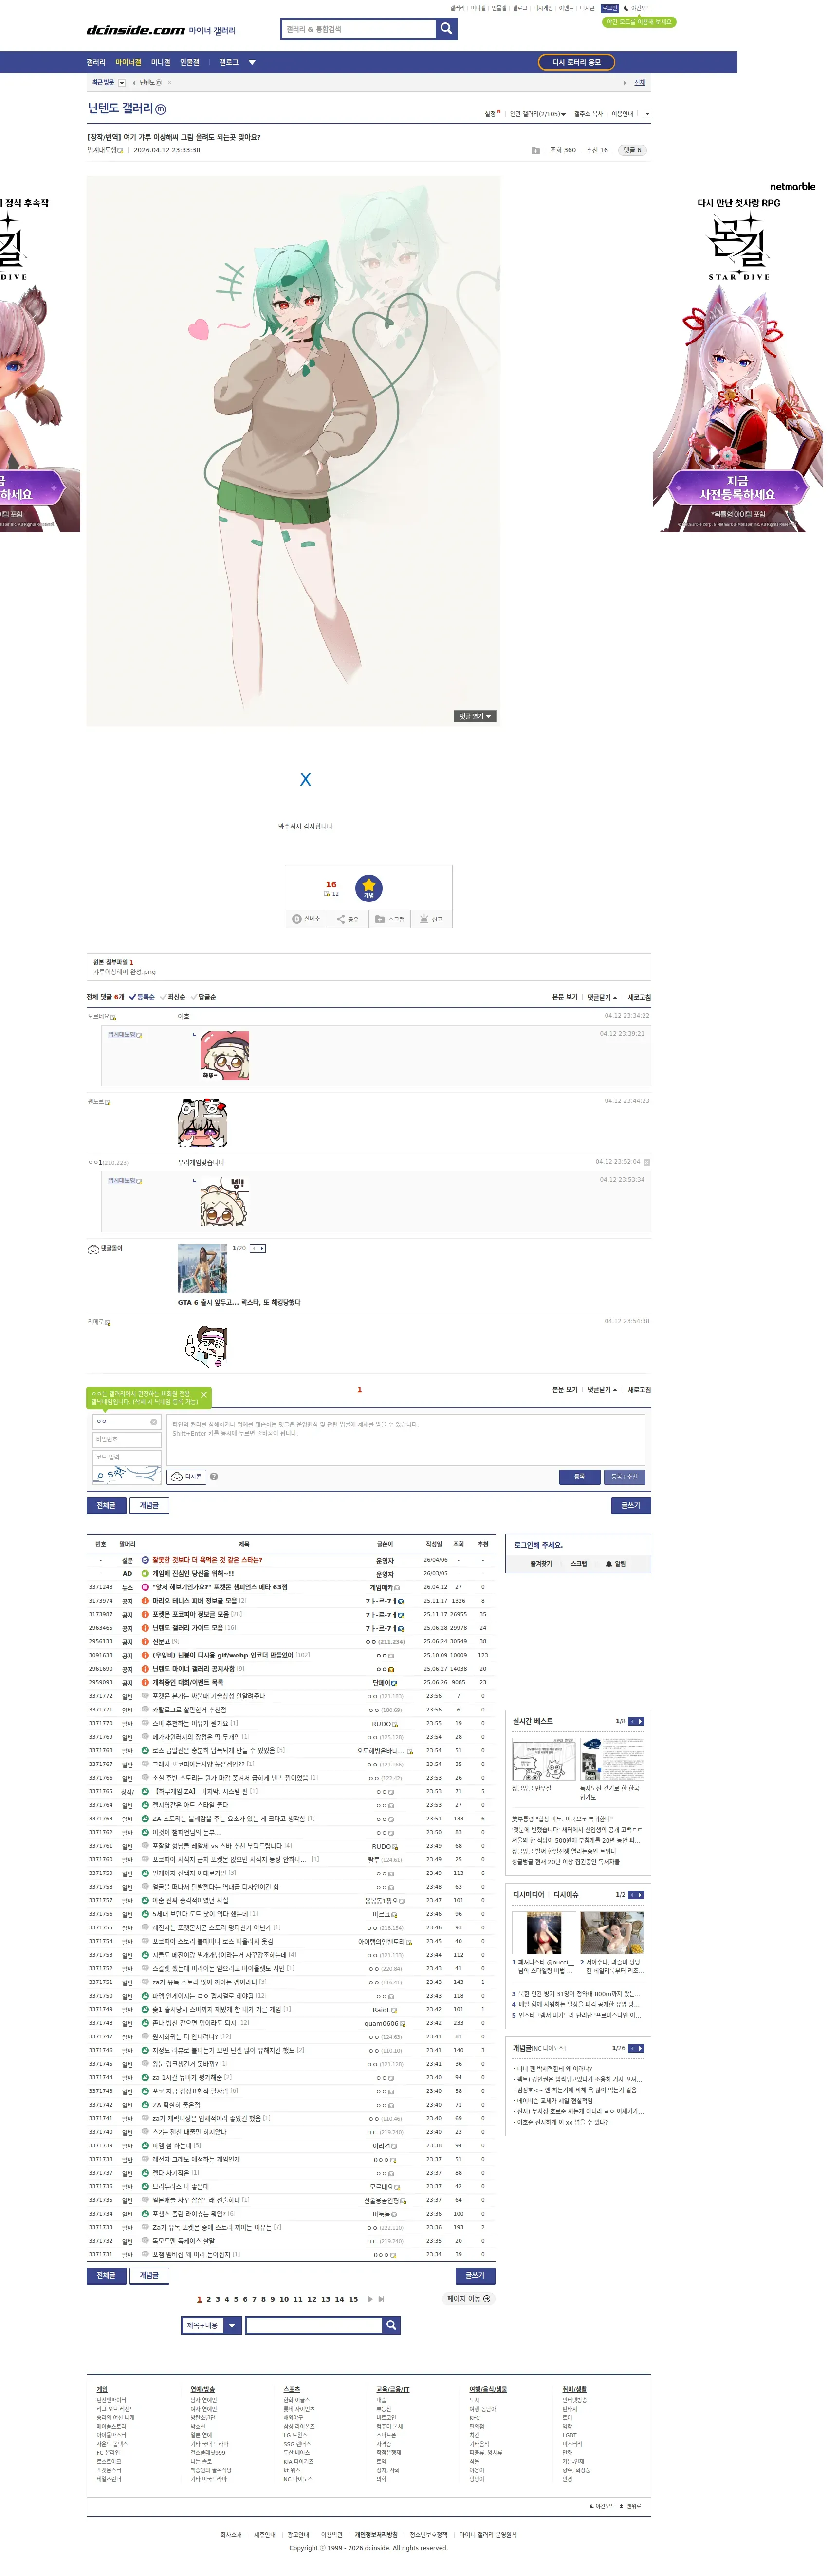
Task: Clear the nickname field with its X icon
Action: (154, 1421)
